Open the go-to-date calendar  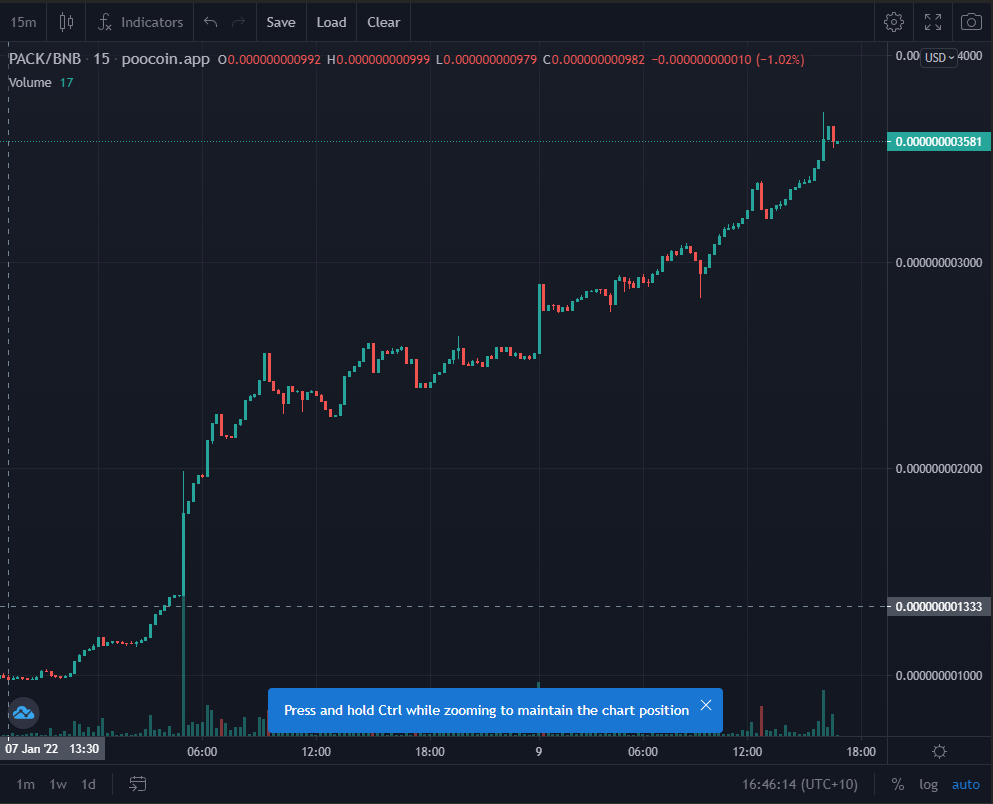pyautogui.click(x=137, y=784)
